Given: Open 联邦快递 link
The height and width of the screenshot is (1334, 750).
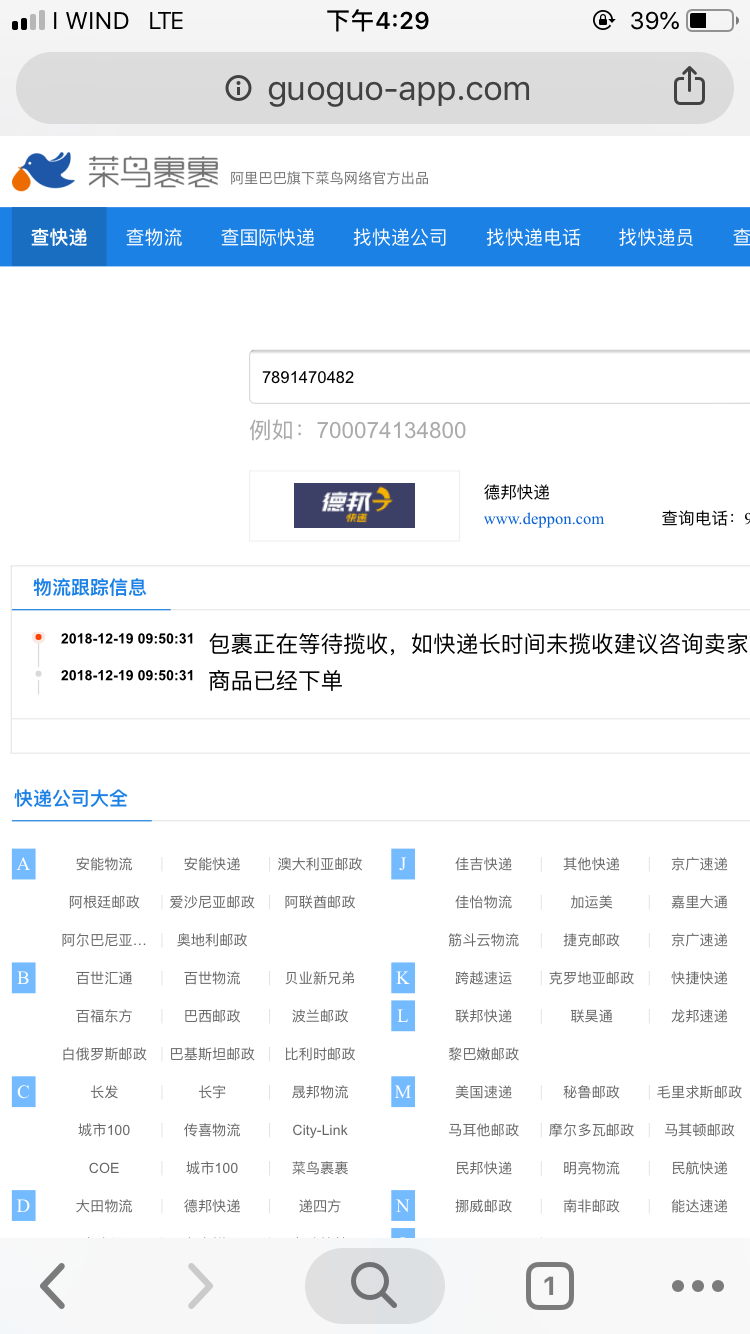Looking at the screenshot, I should [x=483, y=1016].
